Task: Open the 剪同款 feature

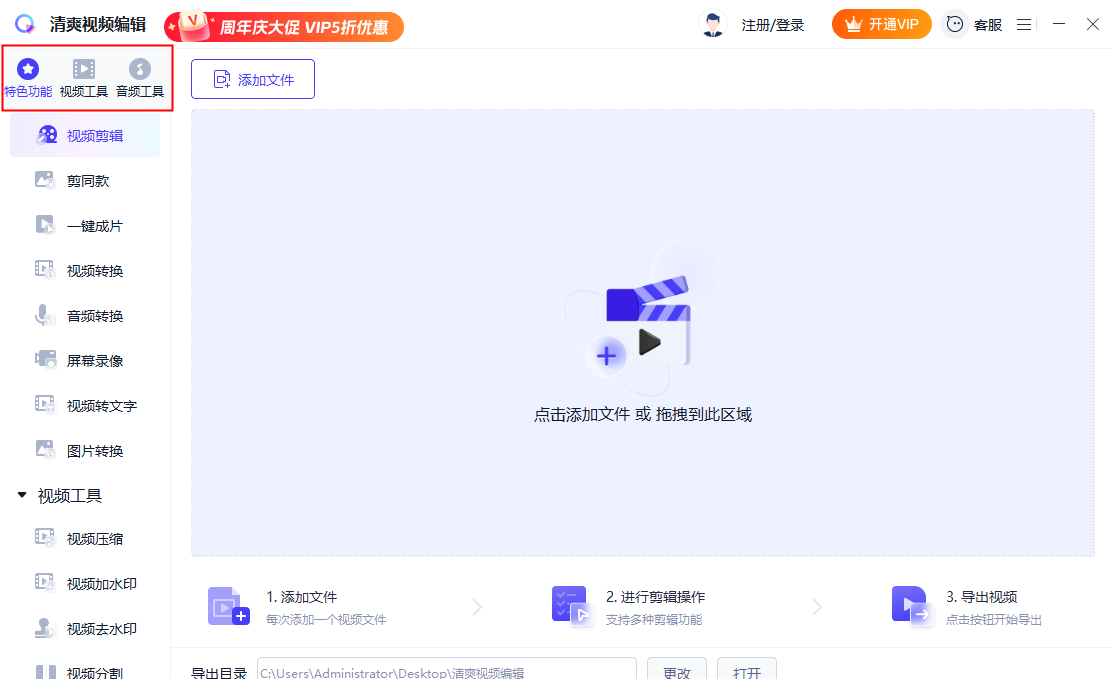Action: [84, 180]
